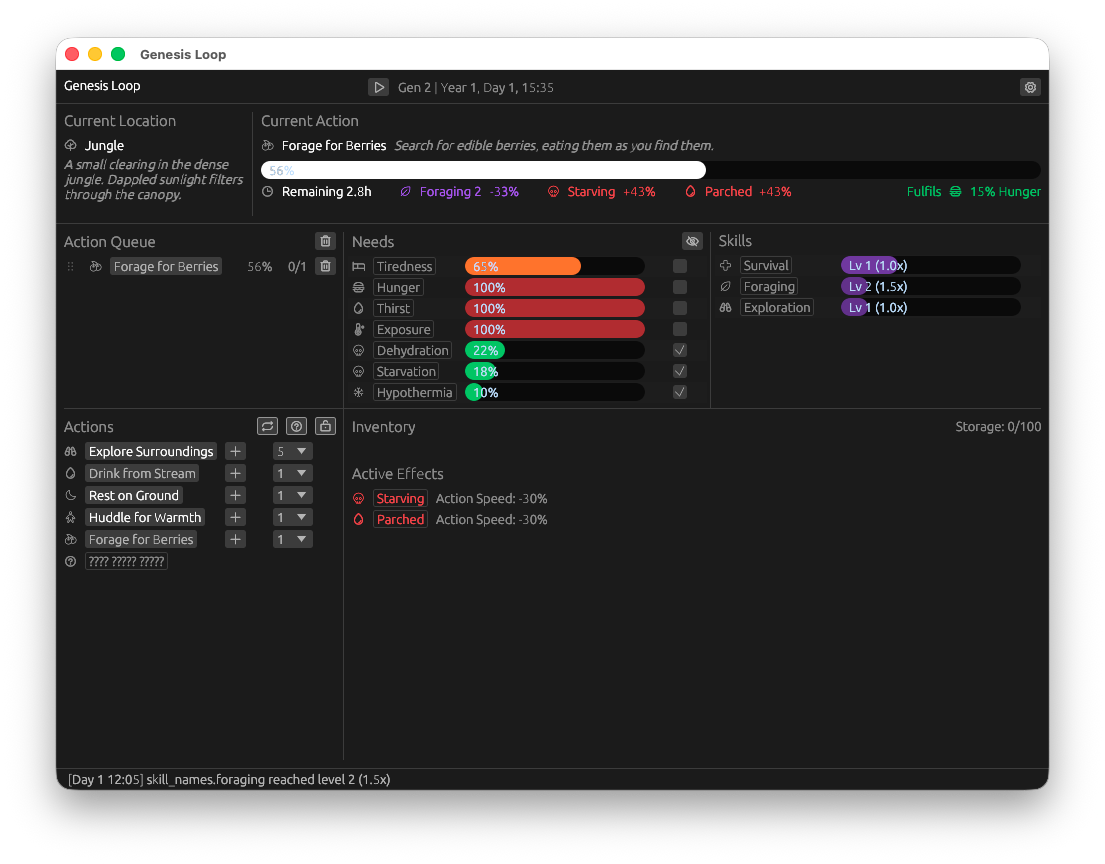This screenshot has height=864, width=1105.
Task: Select Forage for Berries in Actions list
Action: (141, 539)
